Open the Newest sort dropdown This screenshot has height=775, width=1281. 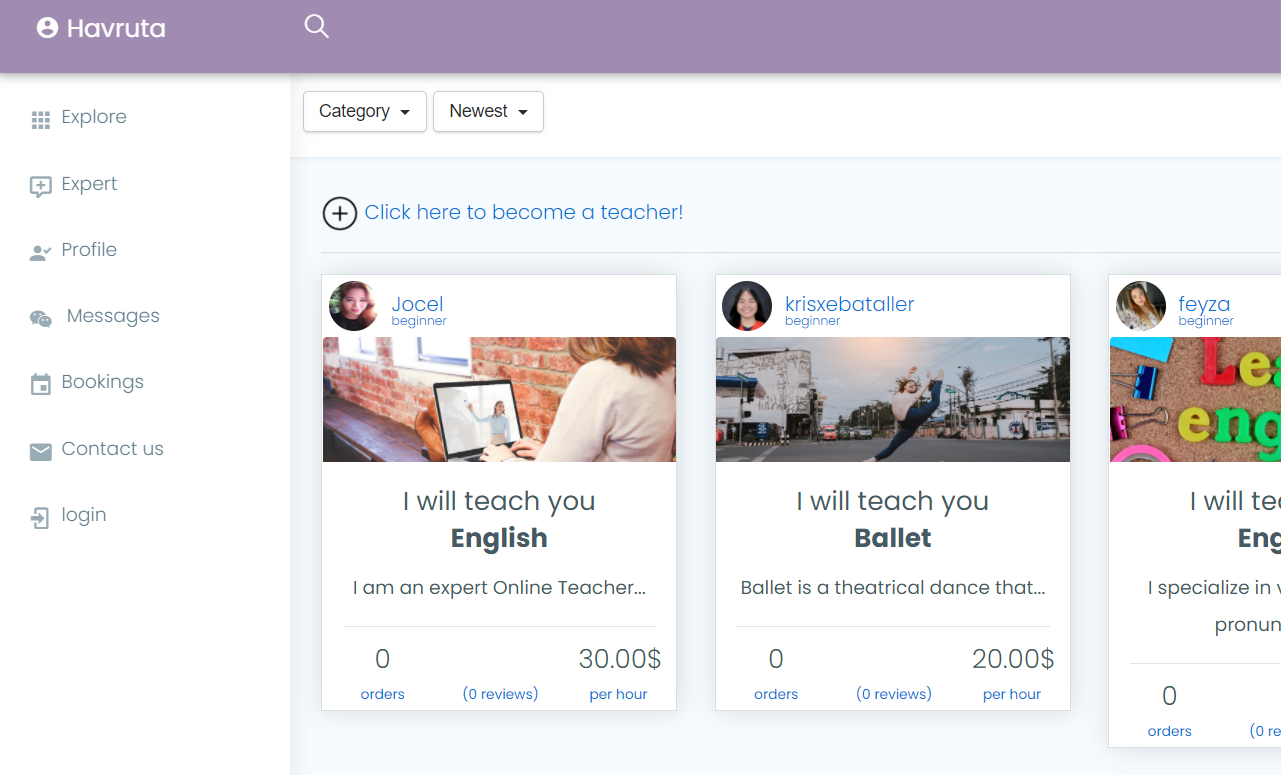tap(488, 111)
